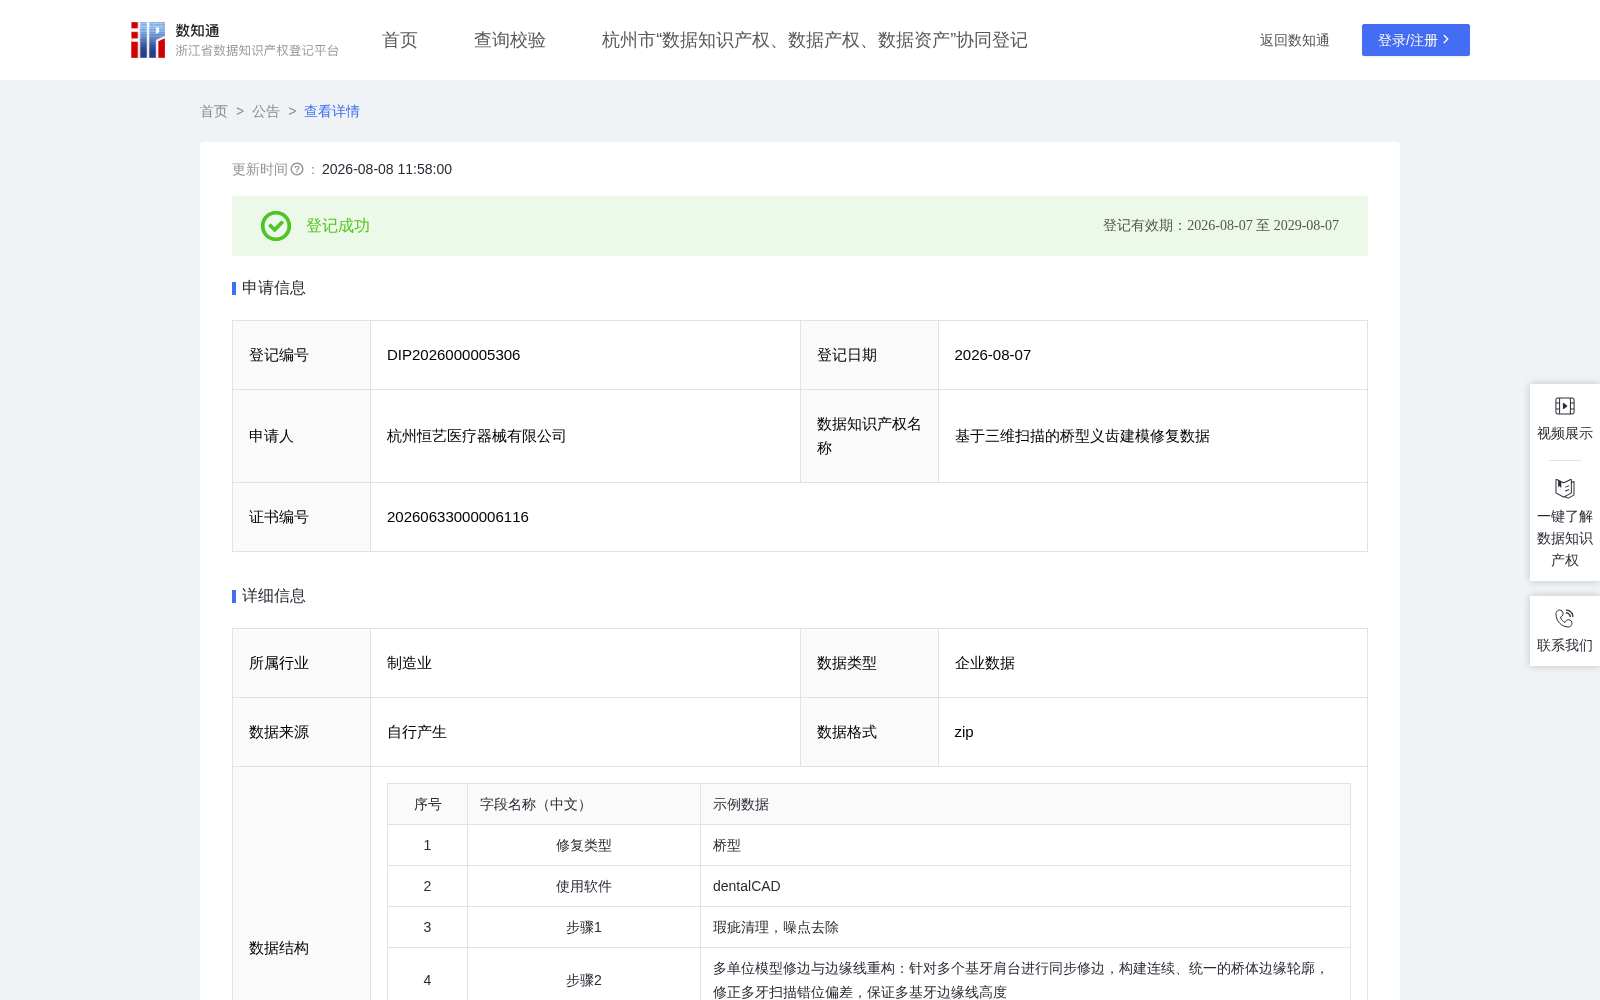Select the 登记日期 value 2026-08-07
Image resolution: width=1600 pixels, height=1000 pixels.
coord(993,355)
